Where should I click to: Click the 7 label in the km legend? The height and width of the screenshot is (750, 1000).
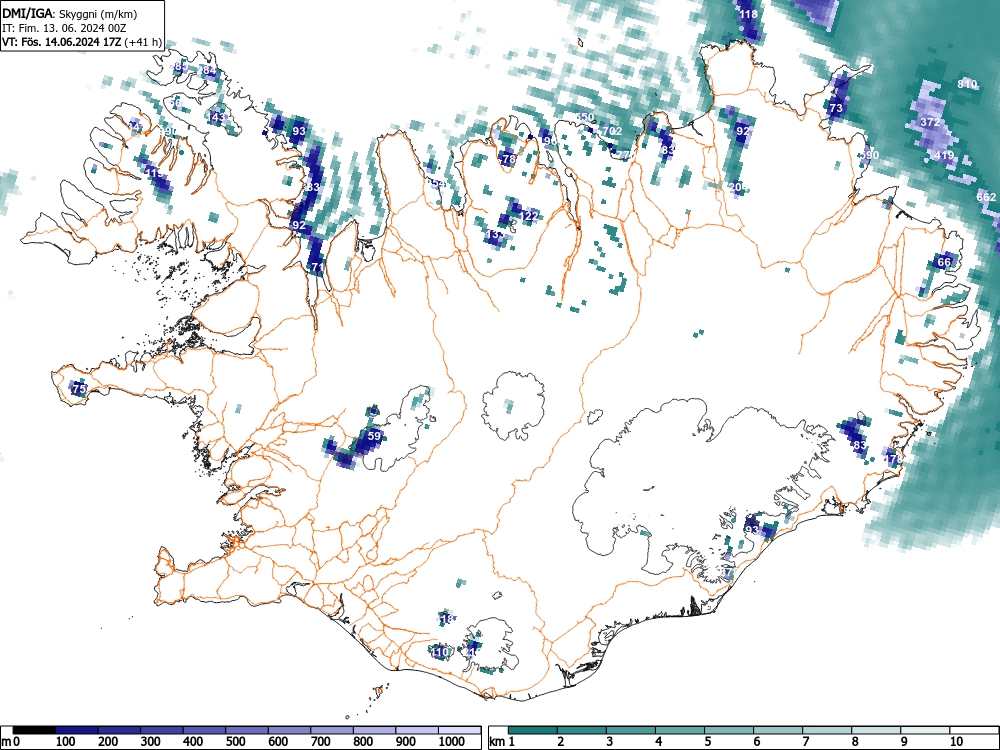tap(805, 742)
